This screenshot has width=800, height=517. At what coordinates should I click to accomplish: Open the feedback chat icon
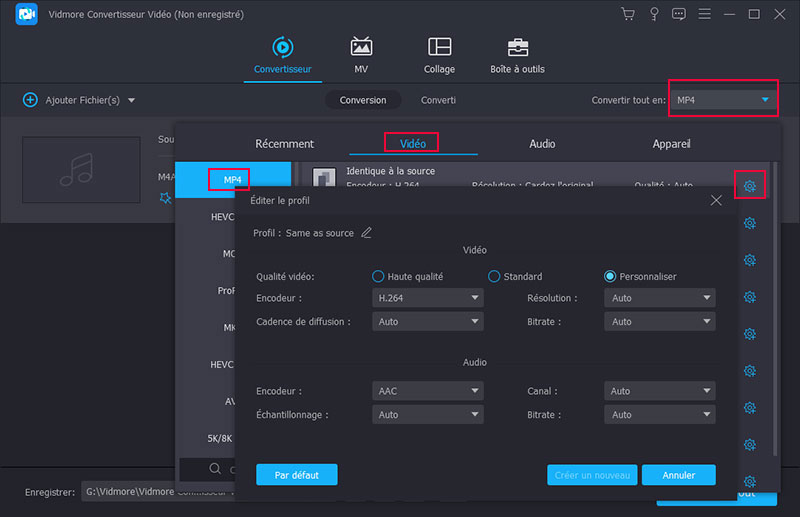[679, 14]
